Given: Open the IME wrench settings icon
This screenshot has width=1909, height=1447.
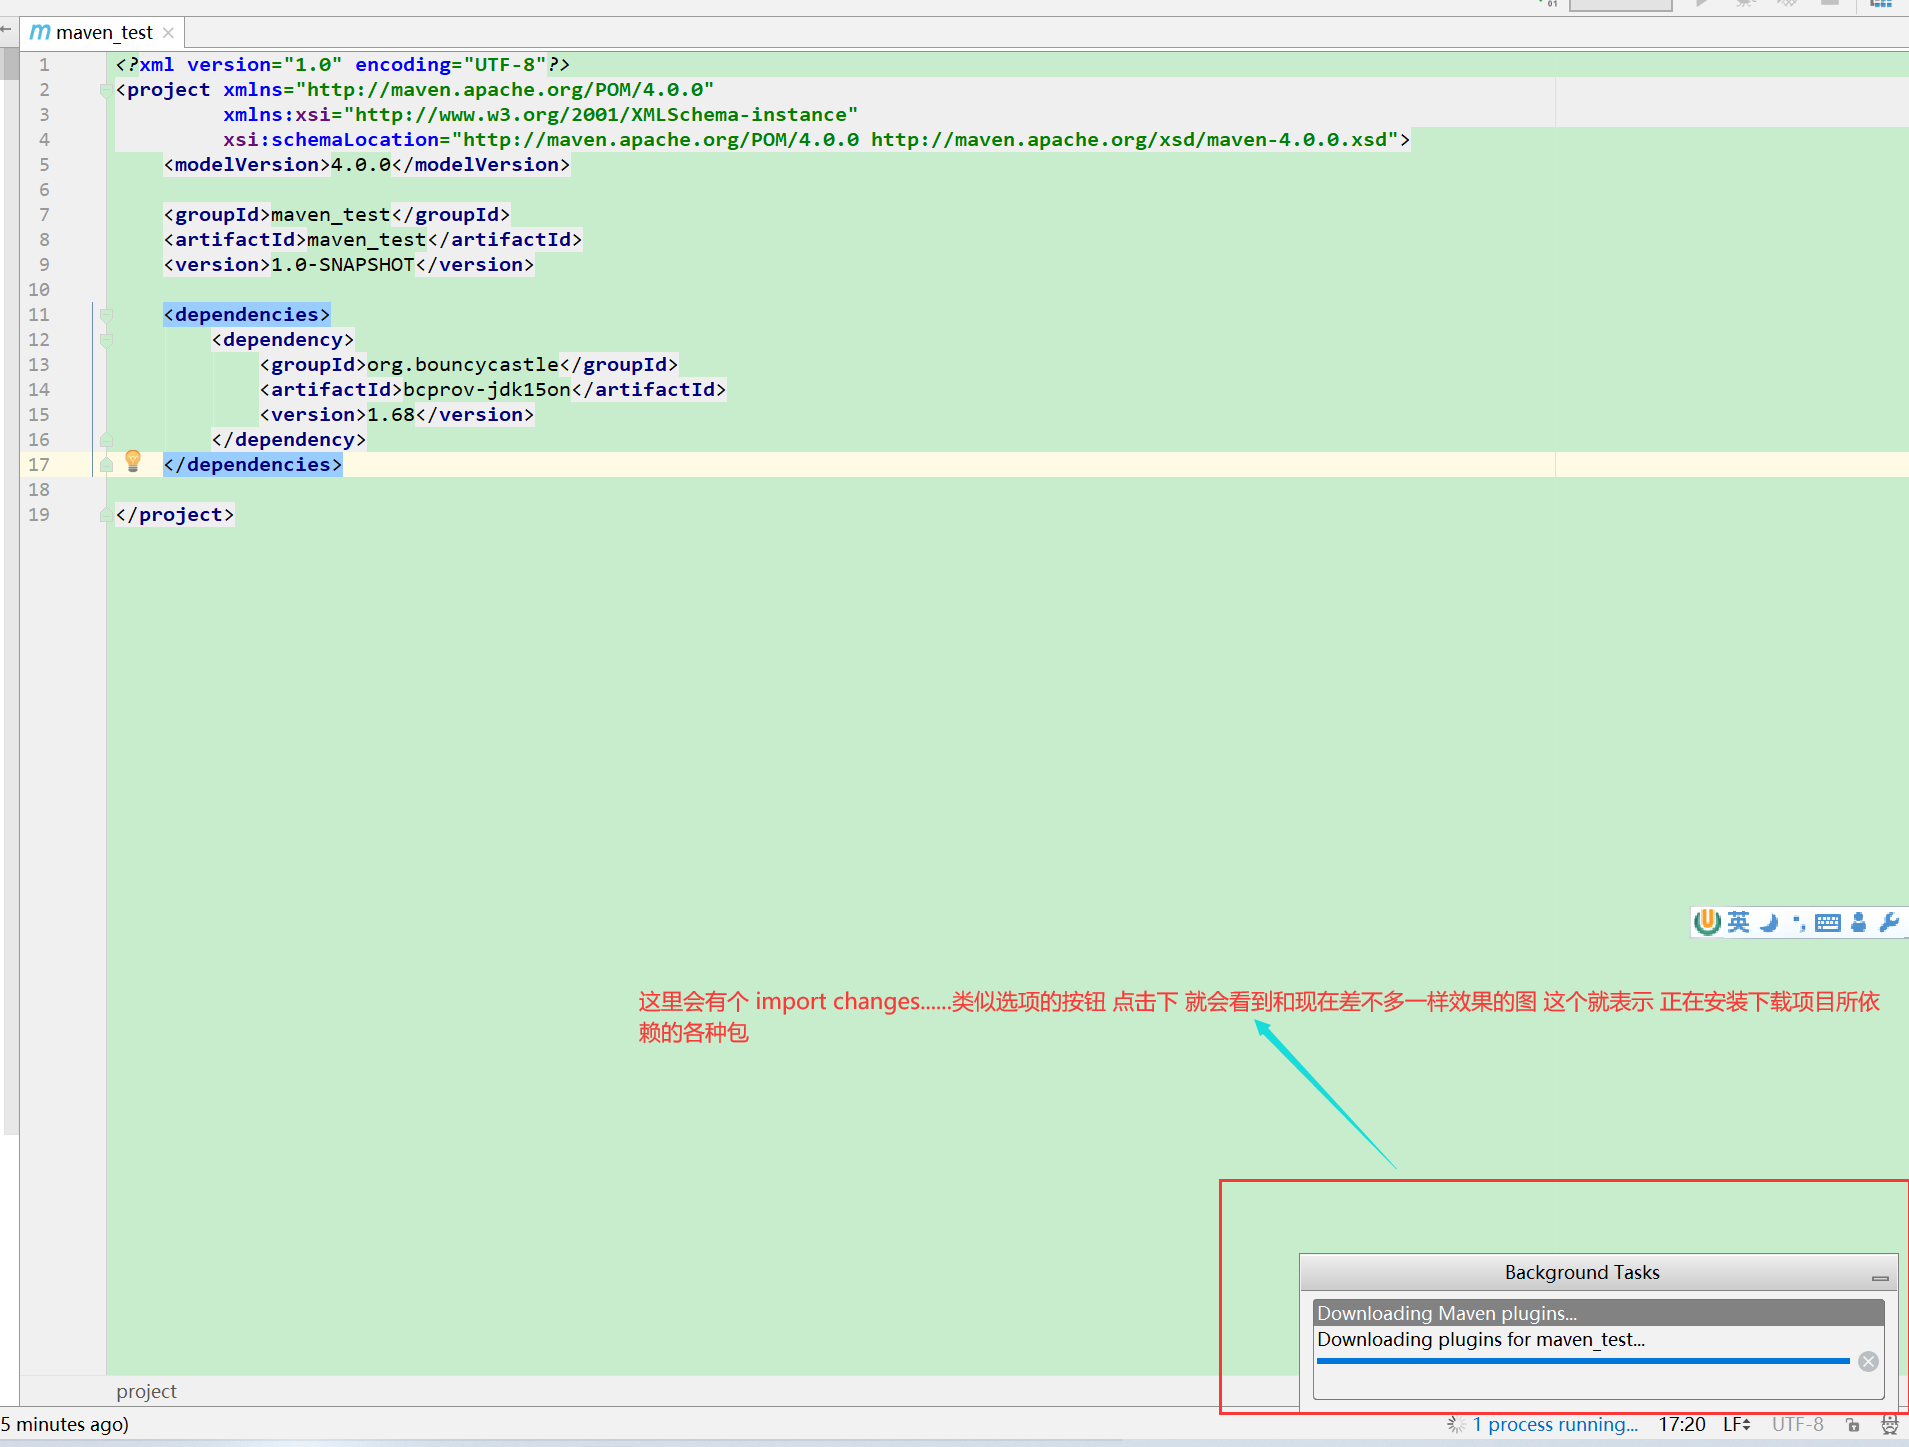Looking at the screenshot, I should tap(1888, 922).
